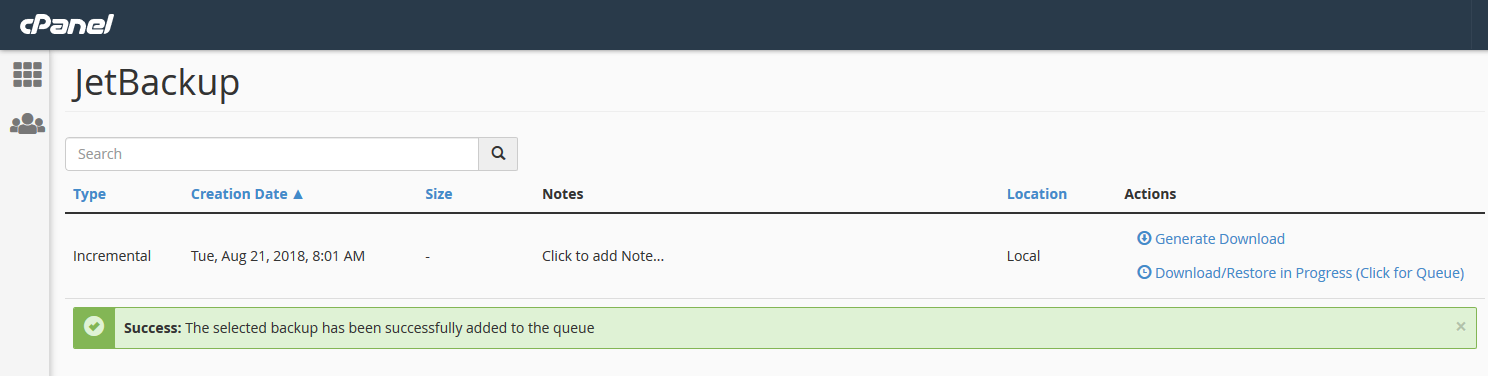This screenshot has width=1488, height=376.
Task: Dismiss the success alert with the X
Action: point(1461,326)
